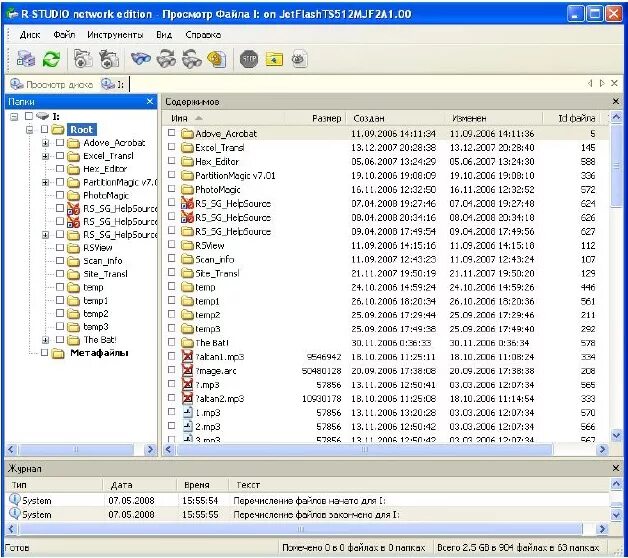Sort by the Создан column header
Image resolution: width=628 pixels, height=558 pixels.
coord(369,119)
